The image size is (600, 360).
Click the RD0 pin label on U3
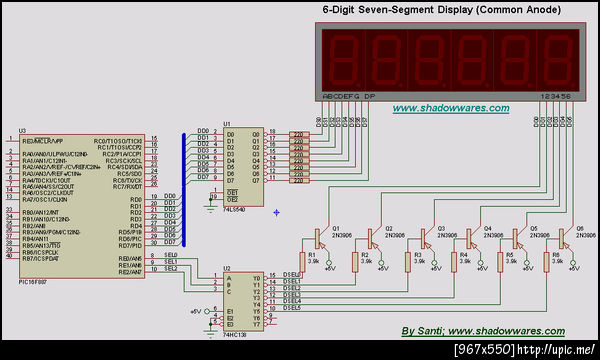tap(136, 200)
